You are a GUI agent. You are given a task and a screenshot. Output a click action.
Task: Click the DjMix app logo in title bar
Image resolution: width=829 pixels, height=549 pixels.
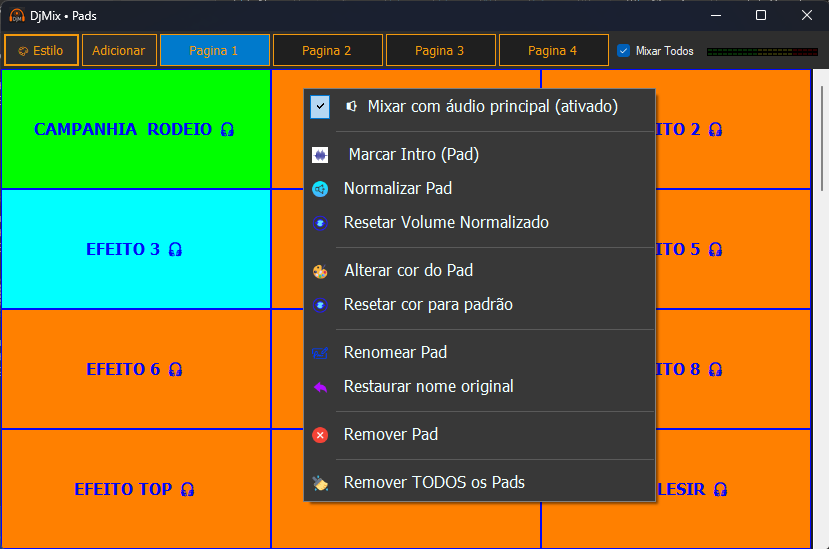coord(17,16)
